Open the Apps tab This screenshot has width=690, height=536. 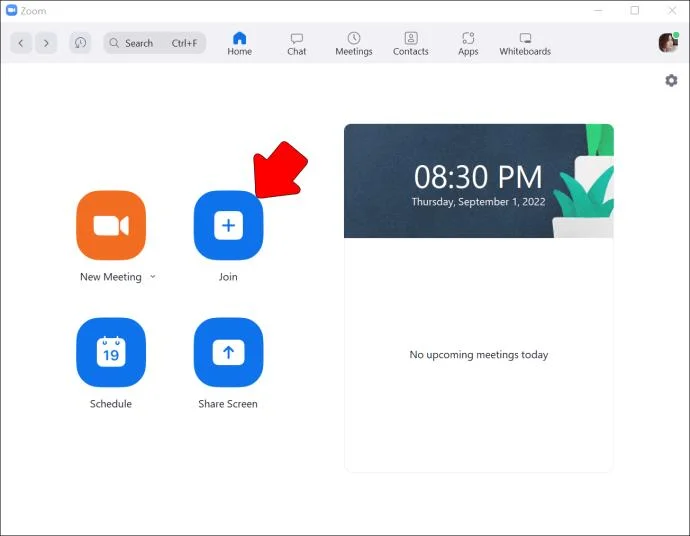point(468,44)
